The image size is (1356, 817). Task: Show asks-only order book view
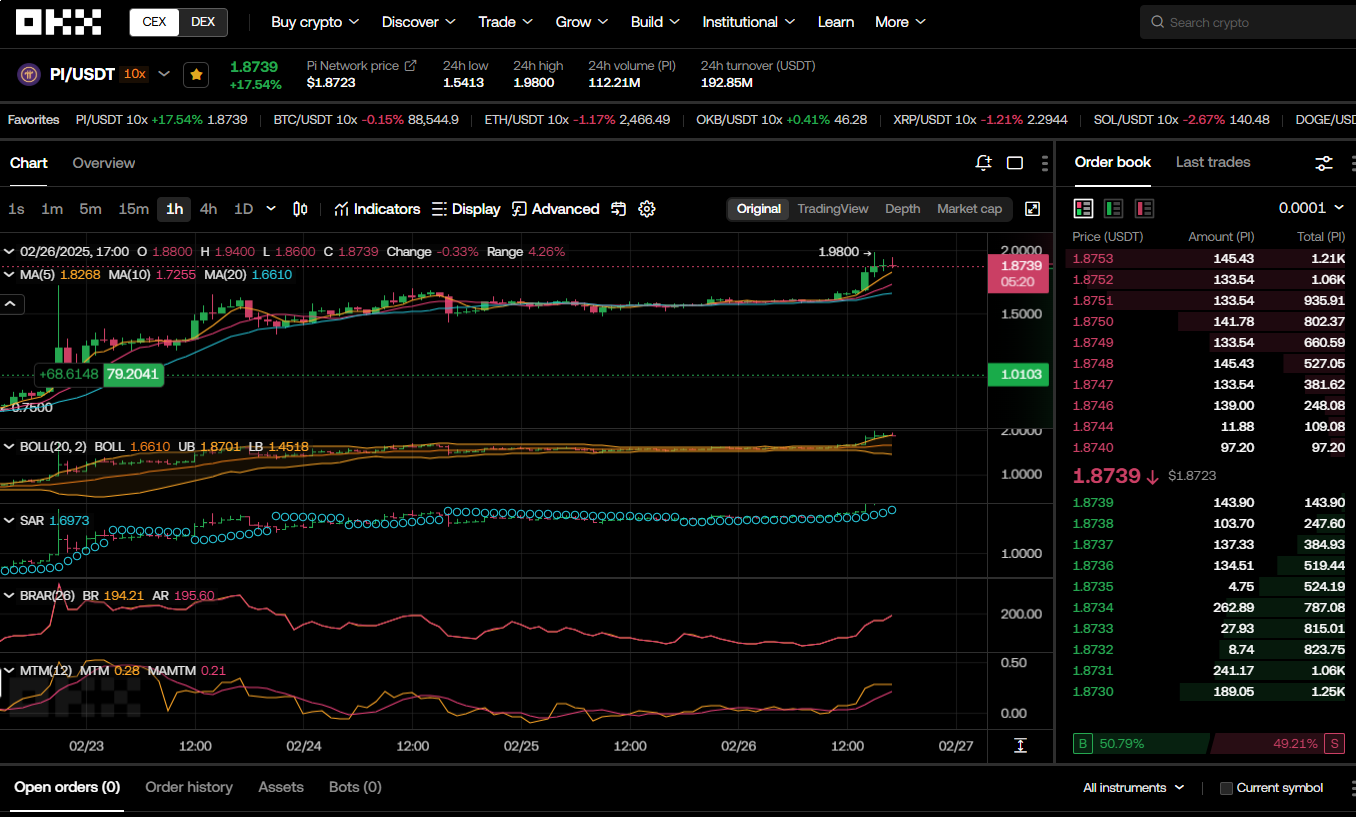1144,208
